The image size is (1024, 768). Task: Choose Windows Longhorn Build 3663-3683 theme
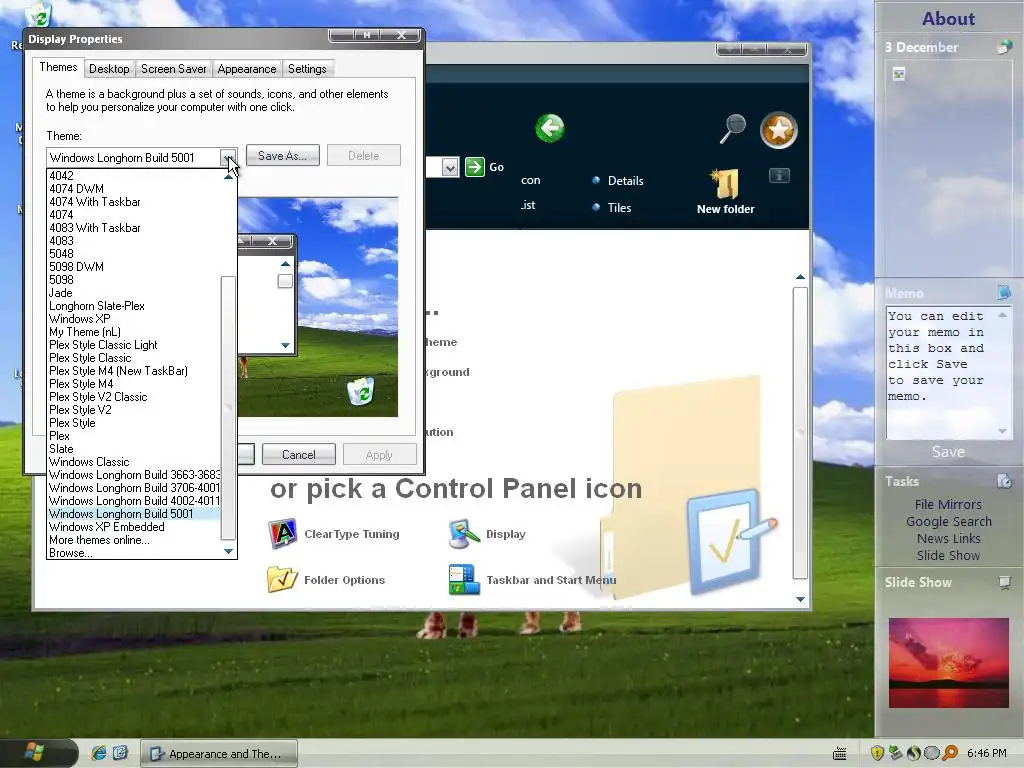[x=134, y=475]
